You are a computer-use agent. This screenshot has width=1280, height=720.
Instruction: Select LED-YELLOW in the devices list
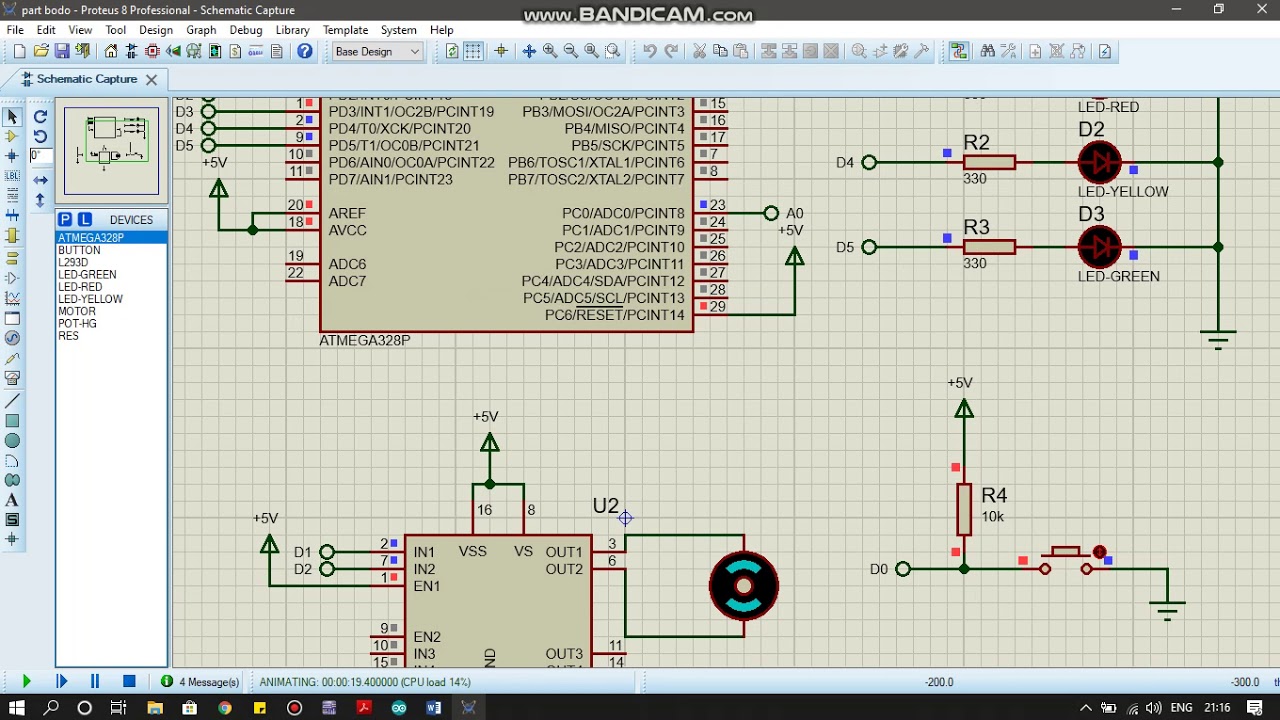point(90,299)
